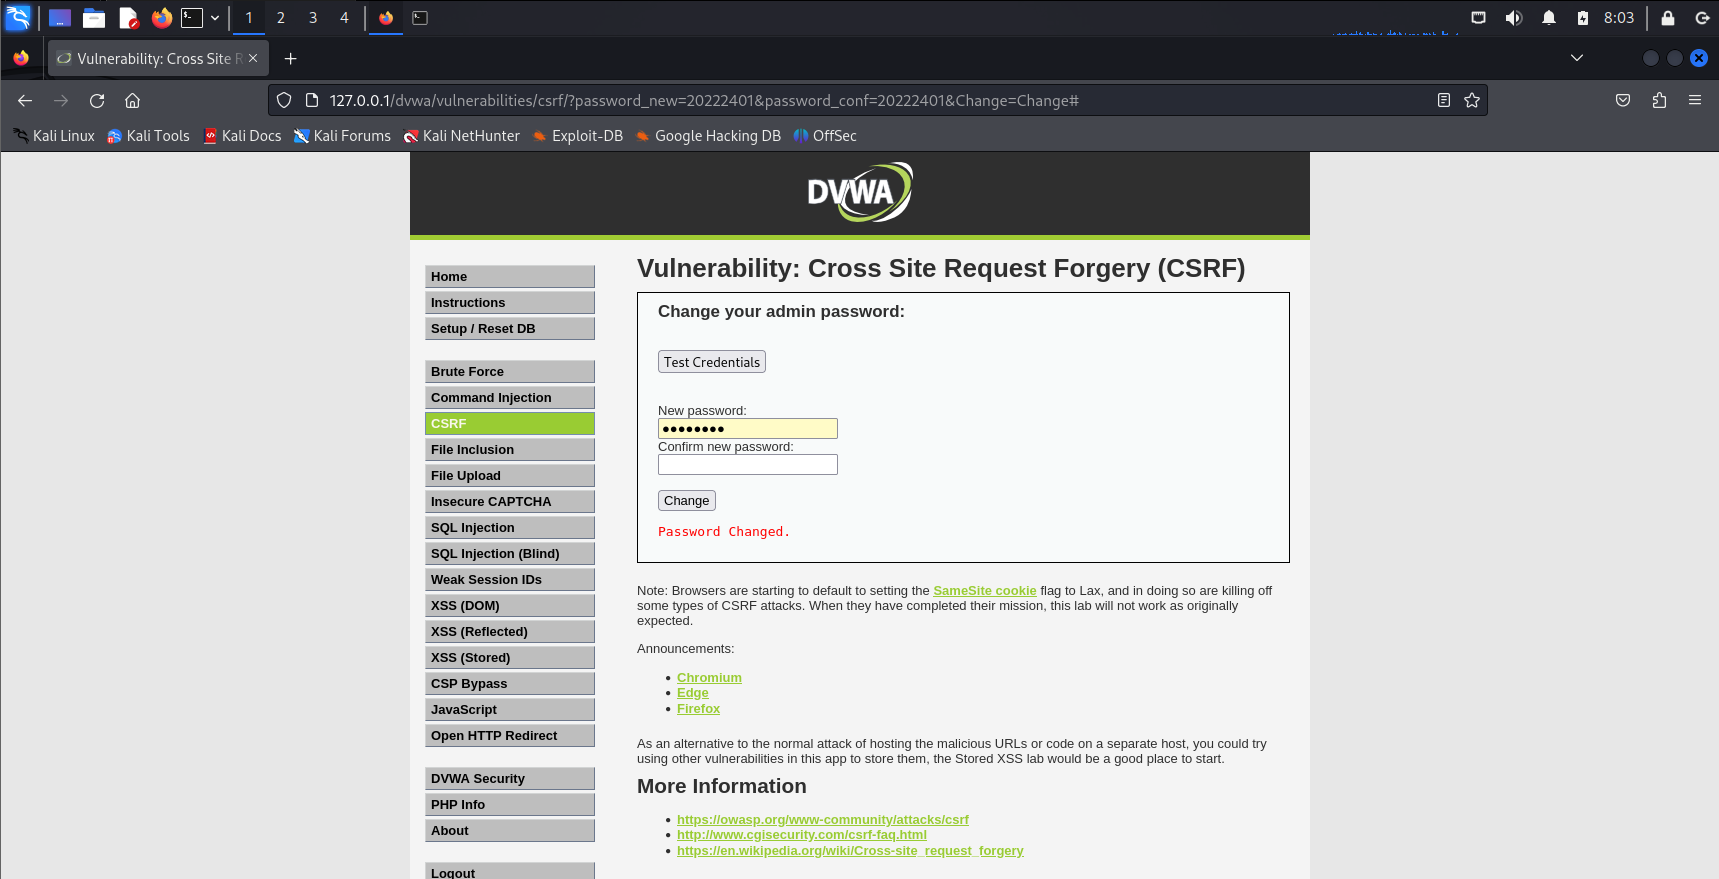Open Instructions in the sidebar
1719x879 pixels.
[x=510, y=303]
